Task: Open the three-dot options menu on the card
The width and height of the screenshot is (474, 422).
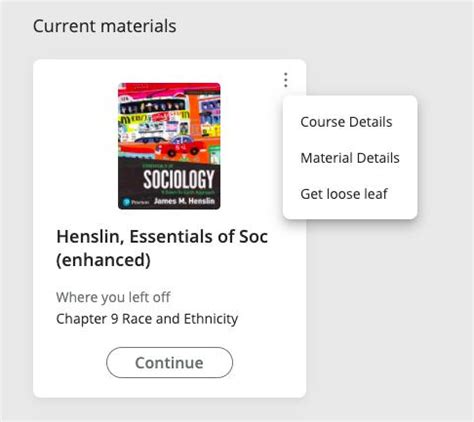Action: point(286,80)
